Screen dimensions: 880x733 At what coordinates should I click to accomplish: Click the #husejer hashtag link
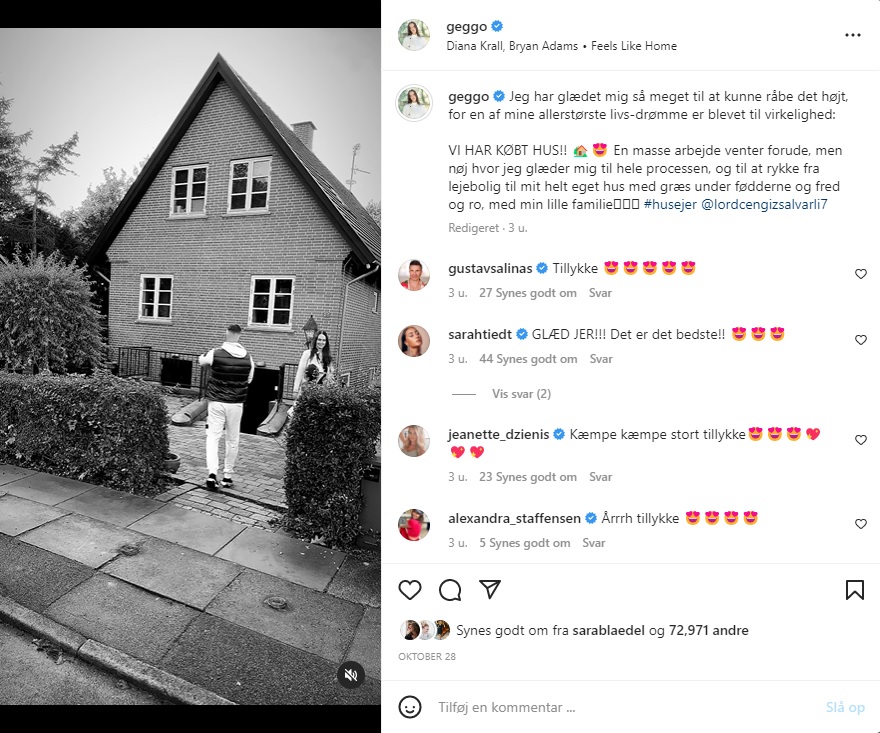[670, 204]
